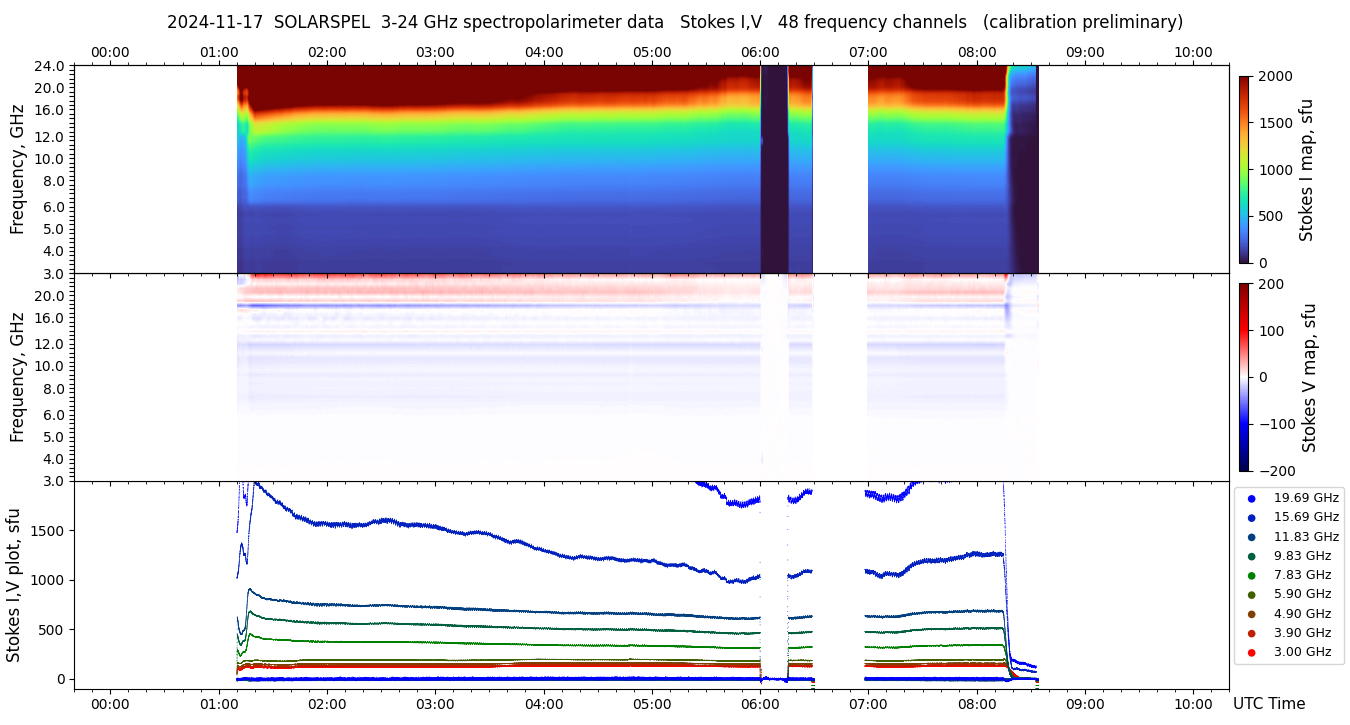The width and height of the screenshot is (1350, 725).
Task: Click the Stokes V map colorbar
Action: coord(1244,377)
